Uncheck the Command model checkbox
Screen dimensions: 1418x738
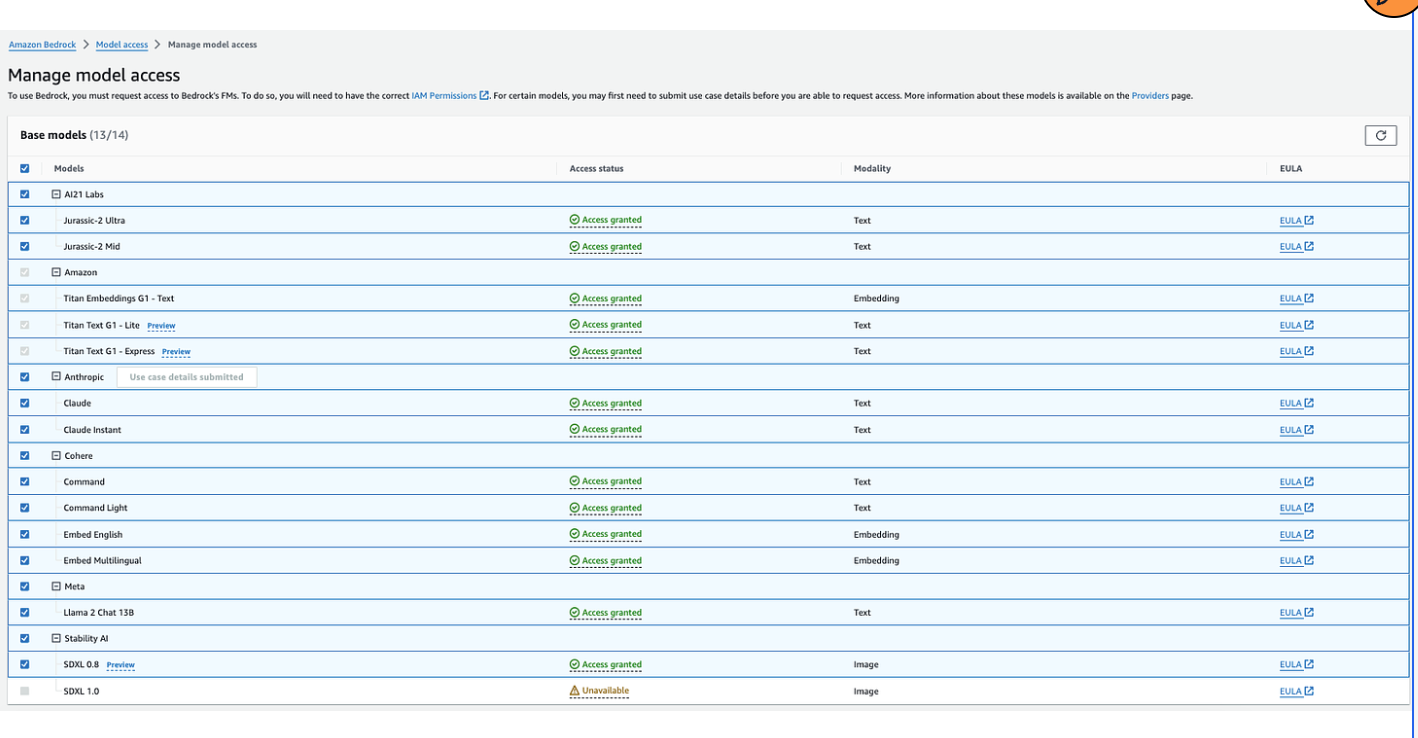click(25, 481)
